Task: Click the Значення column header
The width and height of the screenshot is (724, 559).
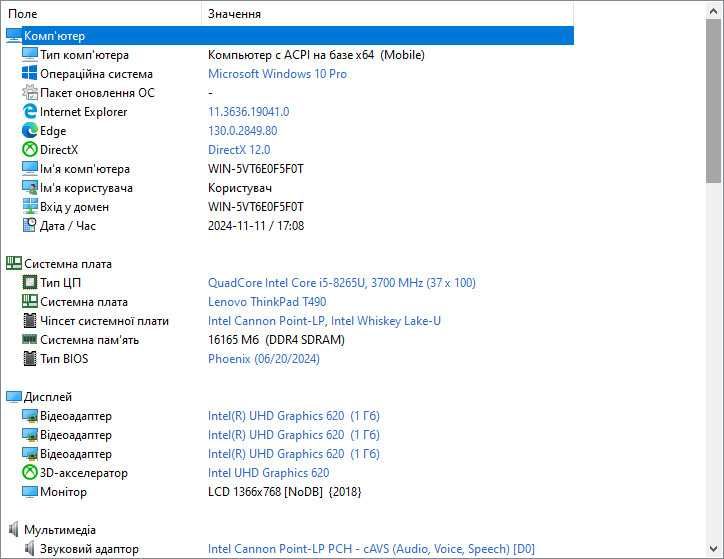Action: pyautogui.click(x=388, y=14)
